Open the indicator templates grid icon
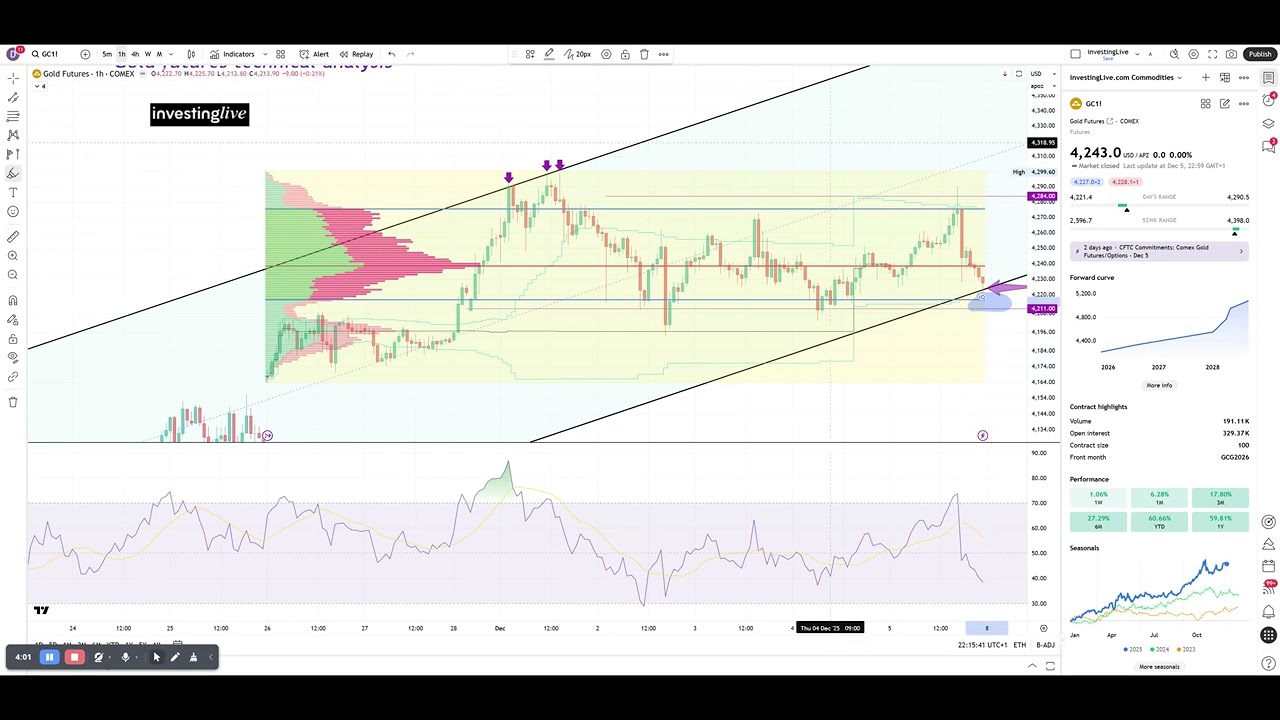1280x720 pixels. tap(281, 54)
